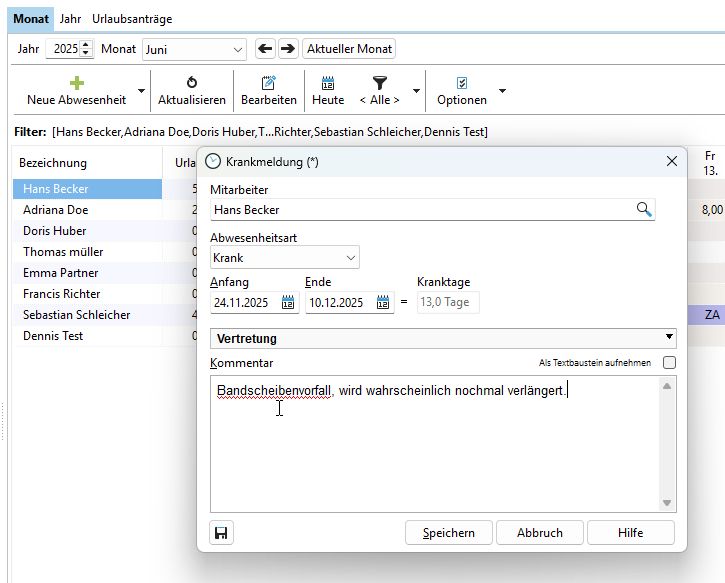Click the green plus Neue Abwesenheit icon

click(76, 83)
